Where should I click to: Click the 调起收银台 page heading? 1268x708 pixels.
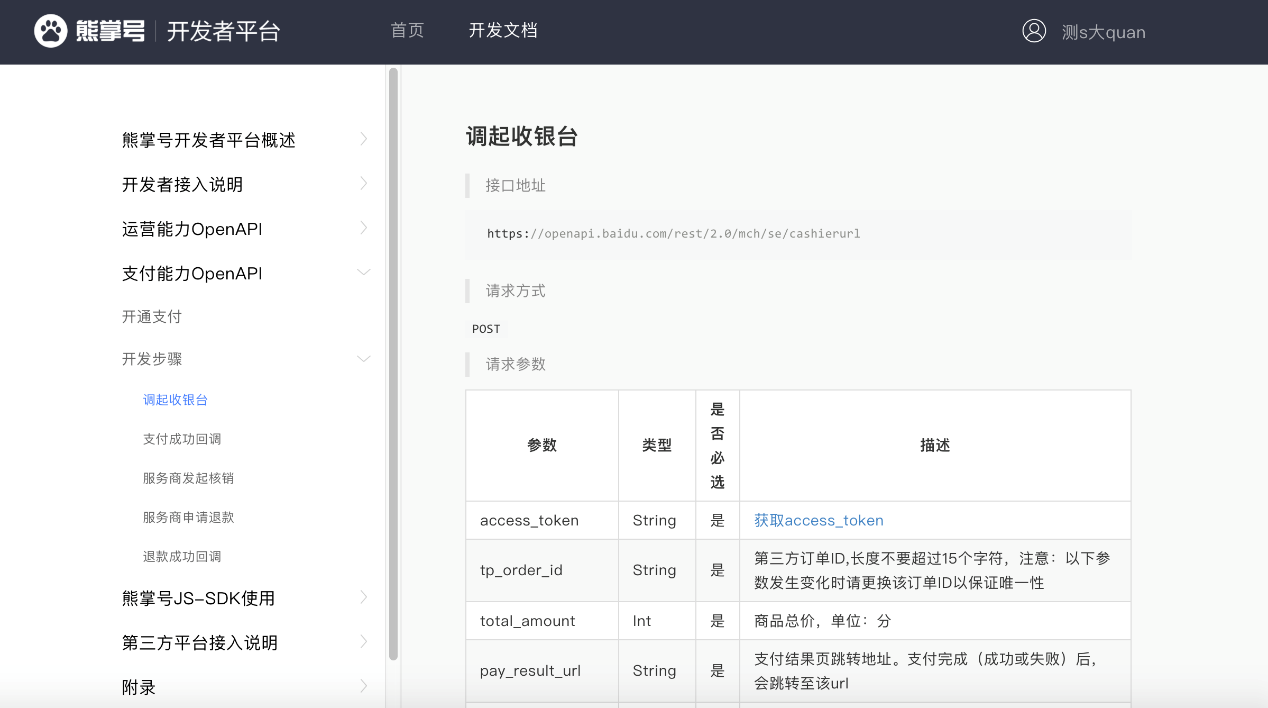click(522, 137)
